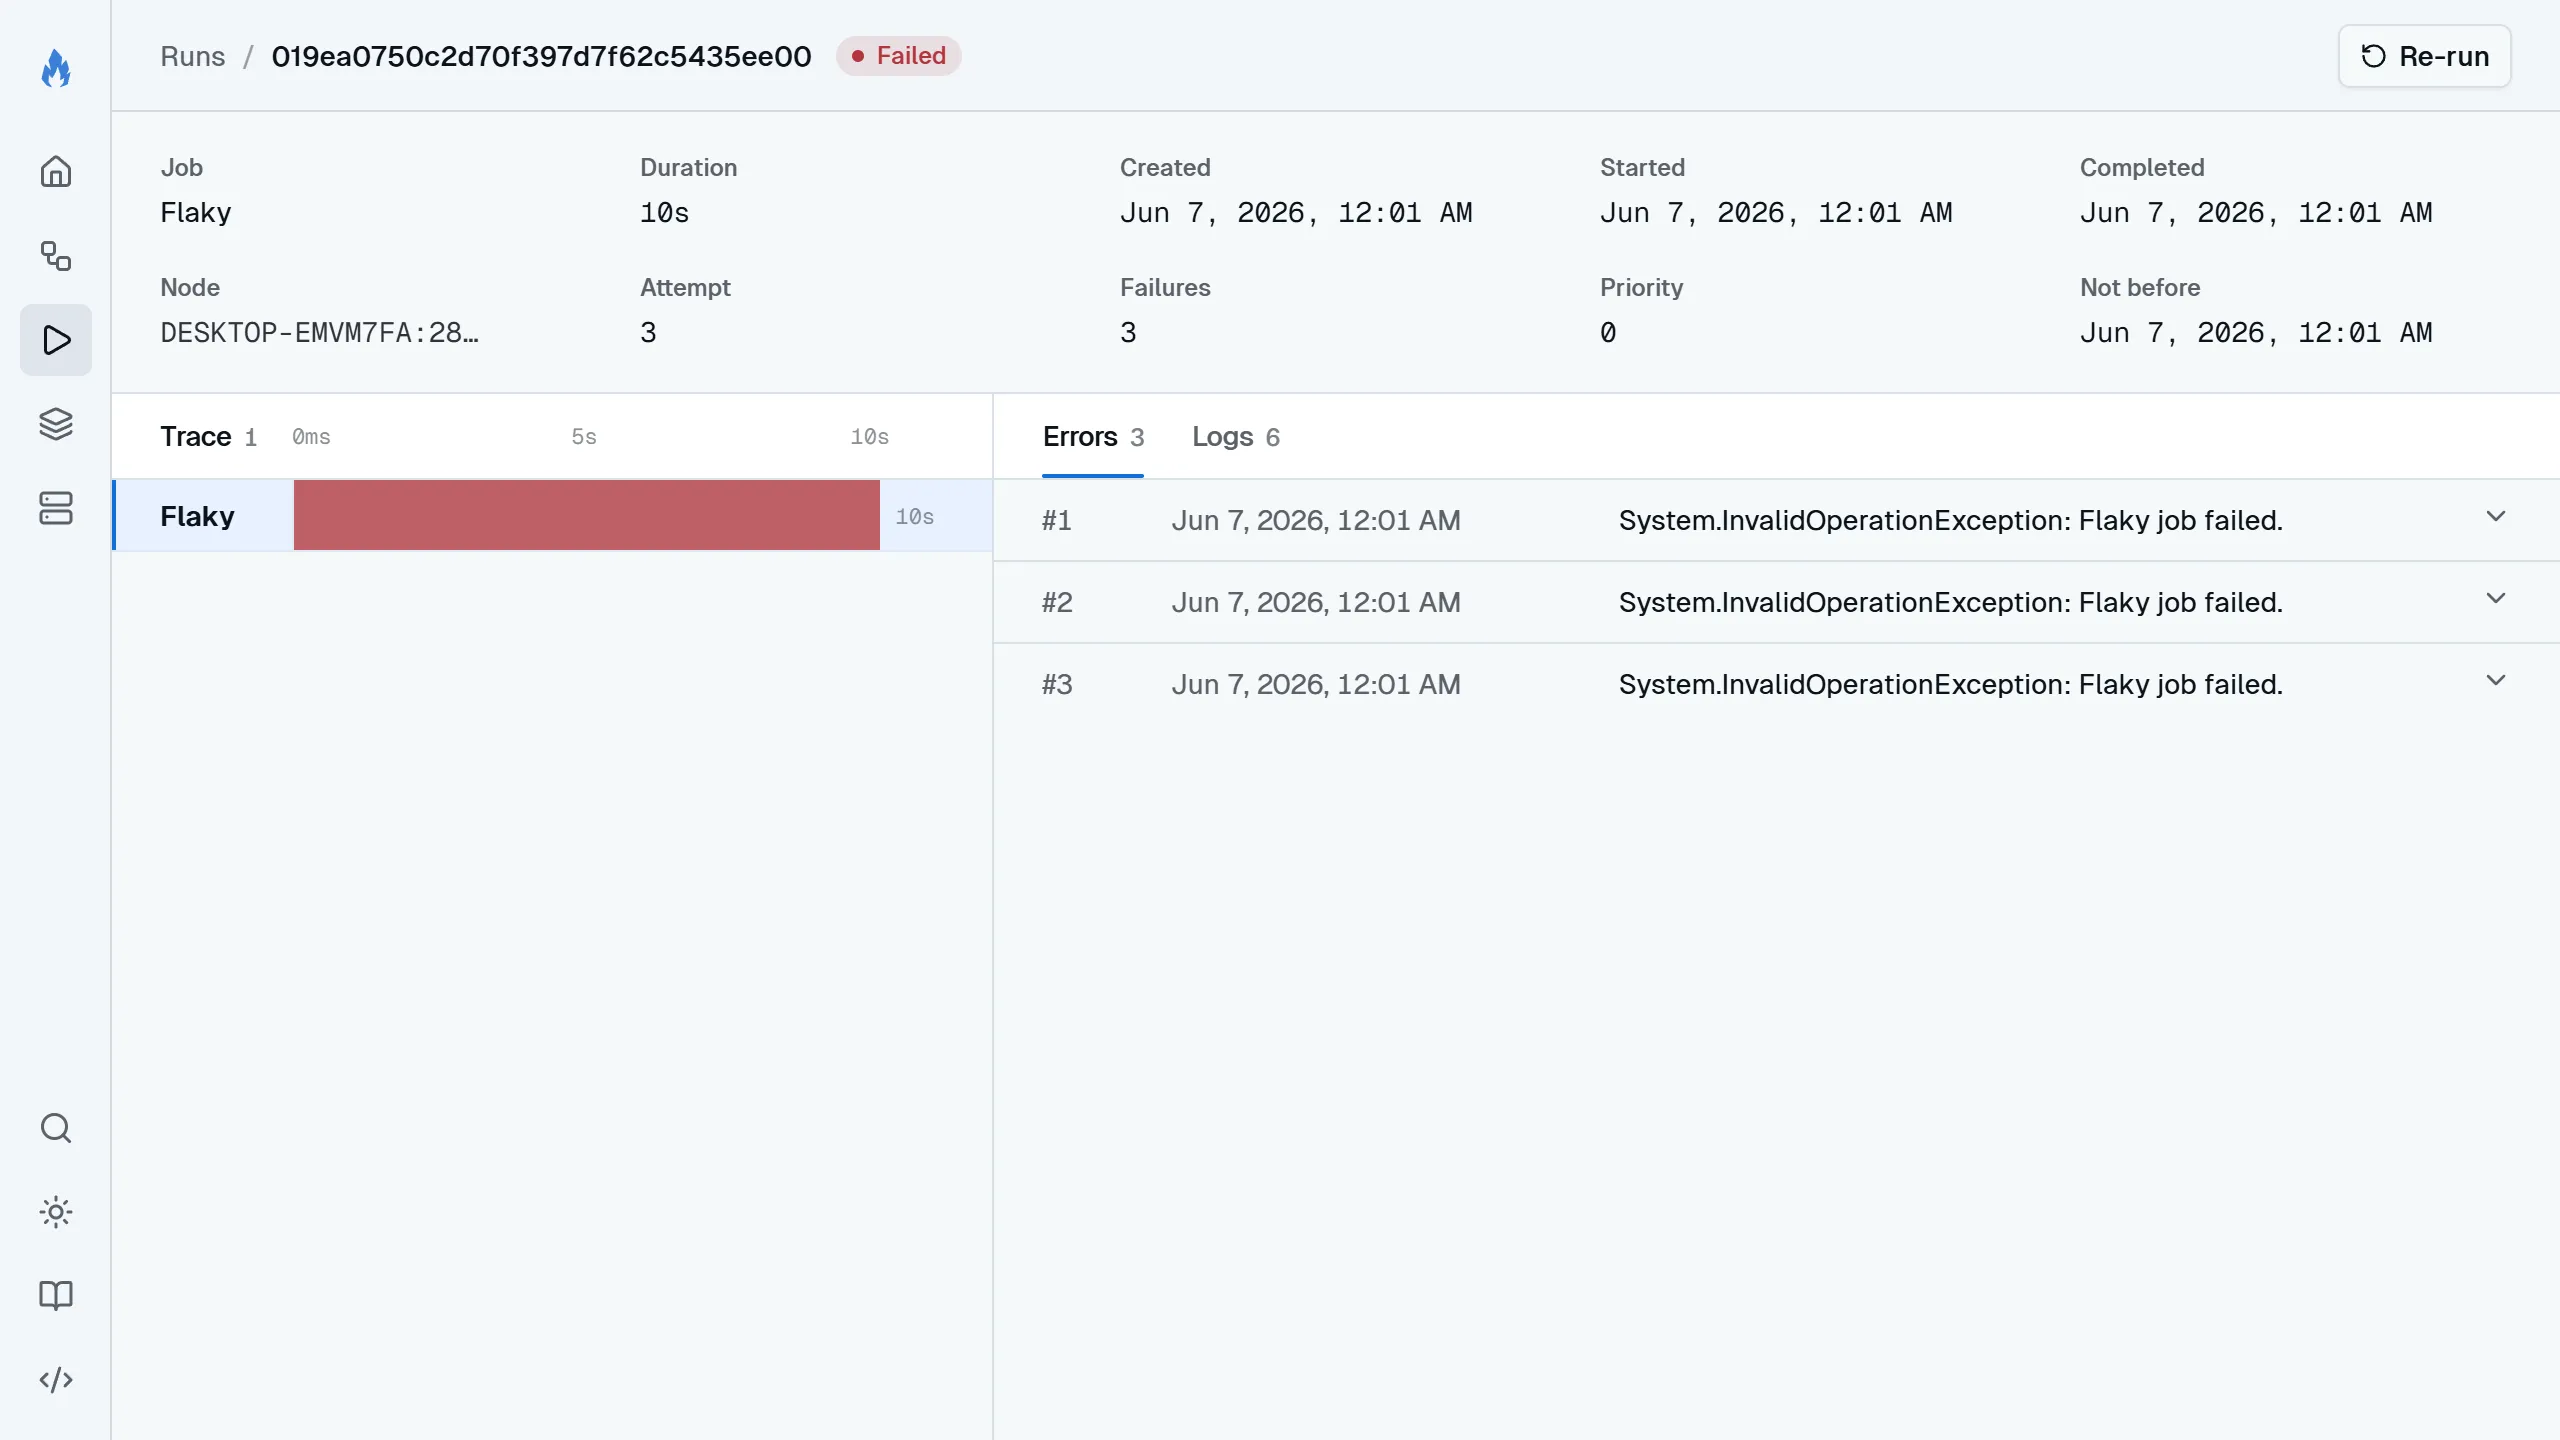The height and width of the screenshot is (1440, 2560).
Task: Expand error #2 chevron
Action: pos(2496,599)
